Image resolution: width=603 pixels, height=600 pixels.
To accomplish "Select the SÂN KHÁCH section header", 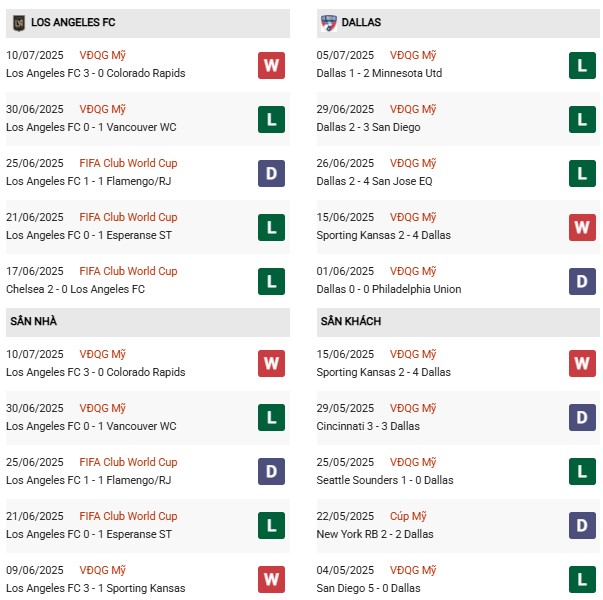I will click(x=351, y=321).
